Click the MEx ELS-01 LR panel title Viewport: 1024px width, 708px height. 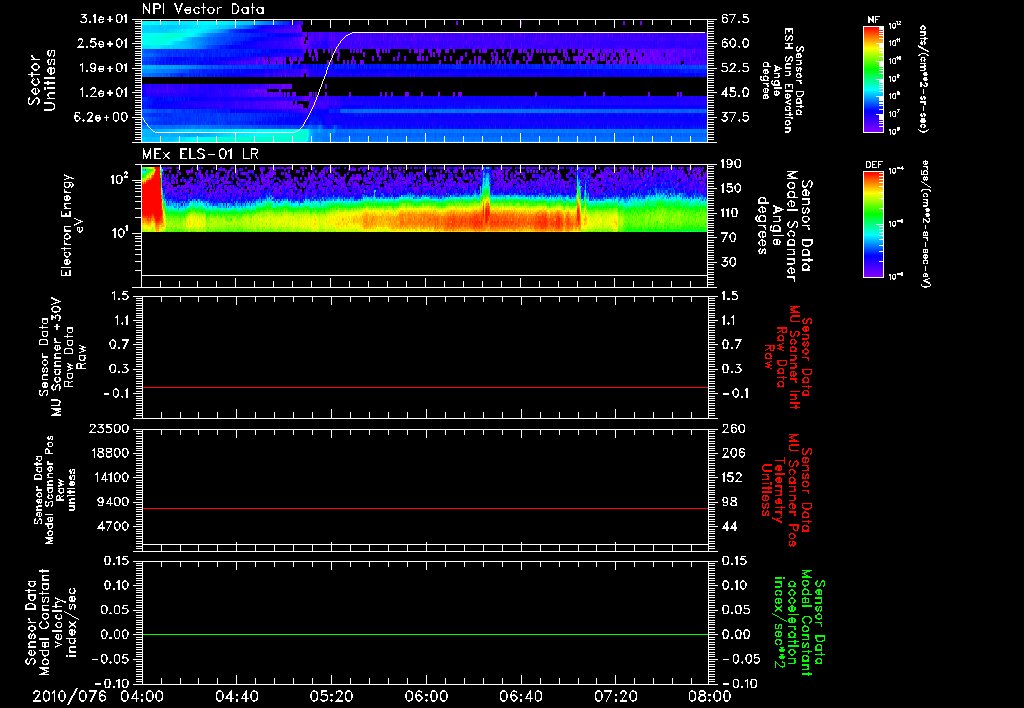(200, 155)
